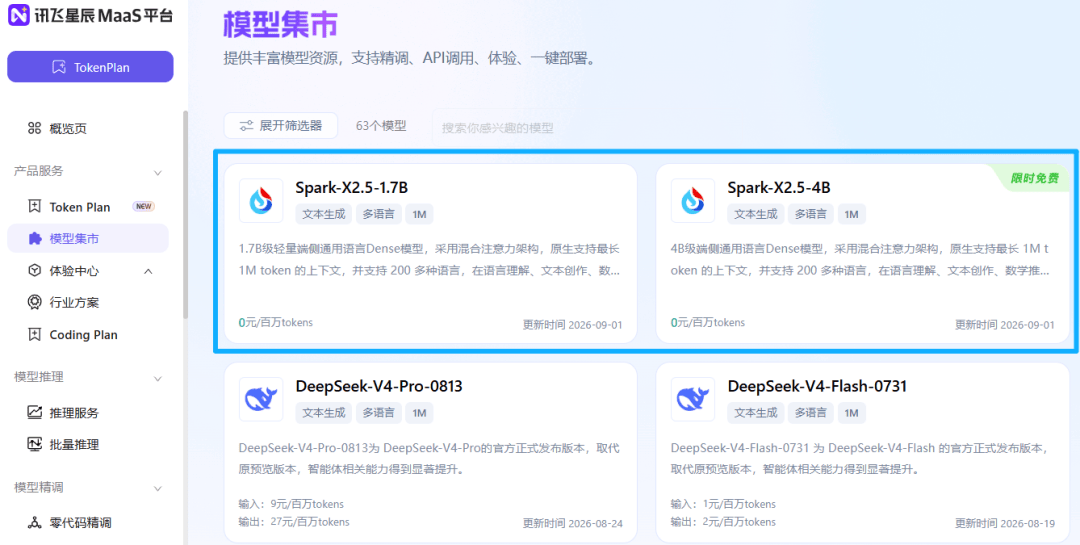Click 1M tag on Spark-X2.5-1.7B card

(x=419, y=214)
